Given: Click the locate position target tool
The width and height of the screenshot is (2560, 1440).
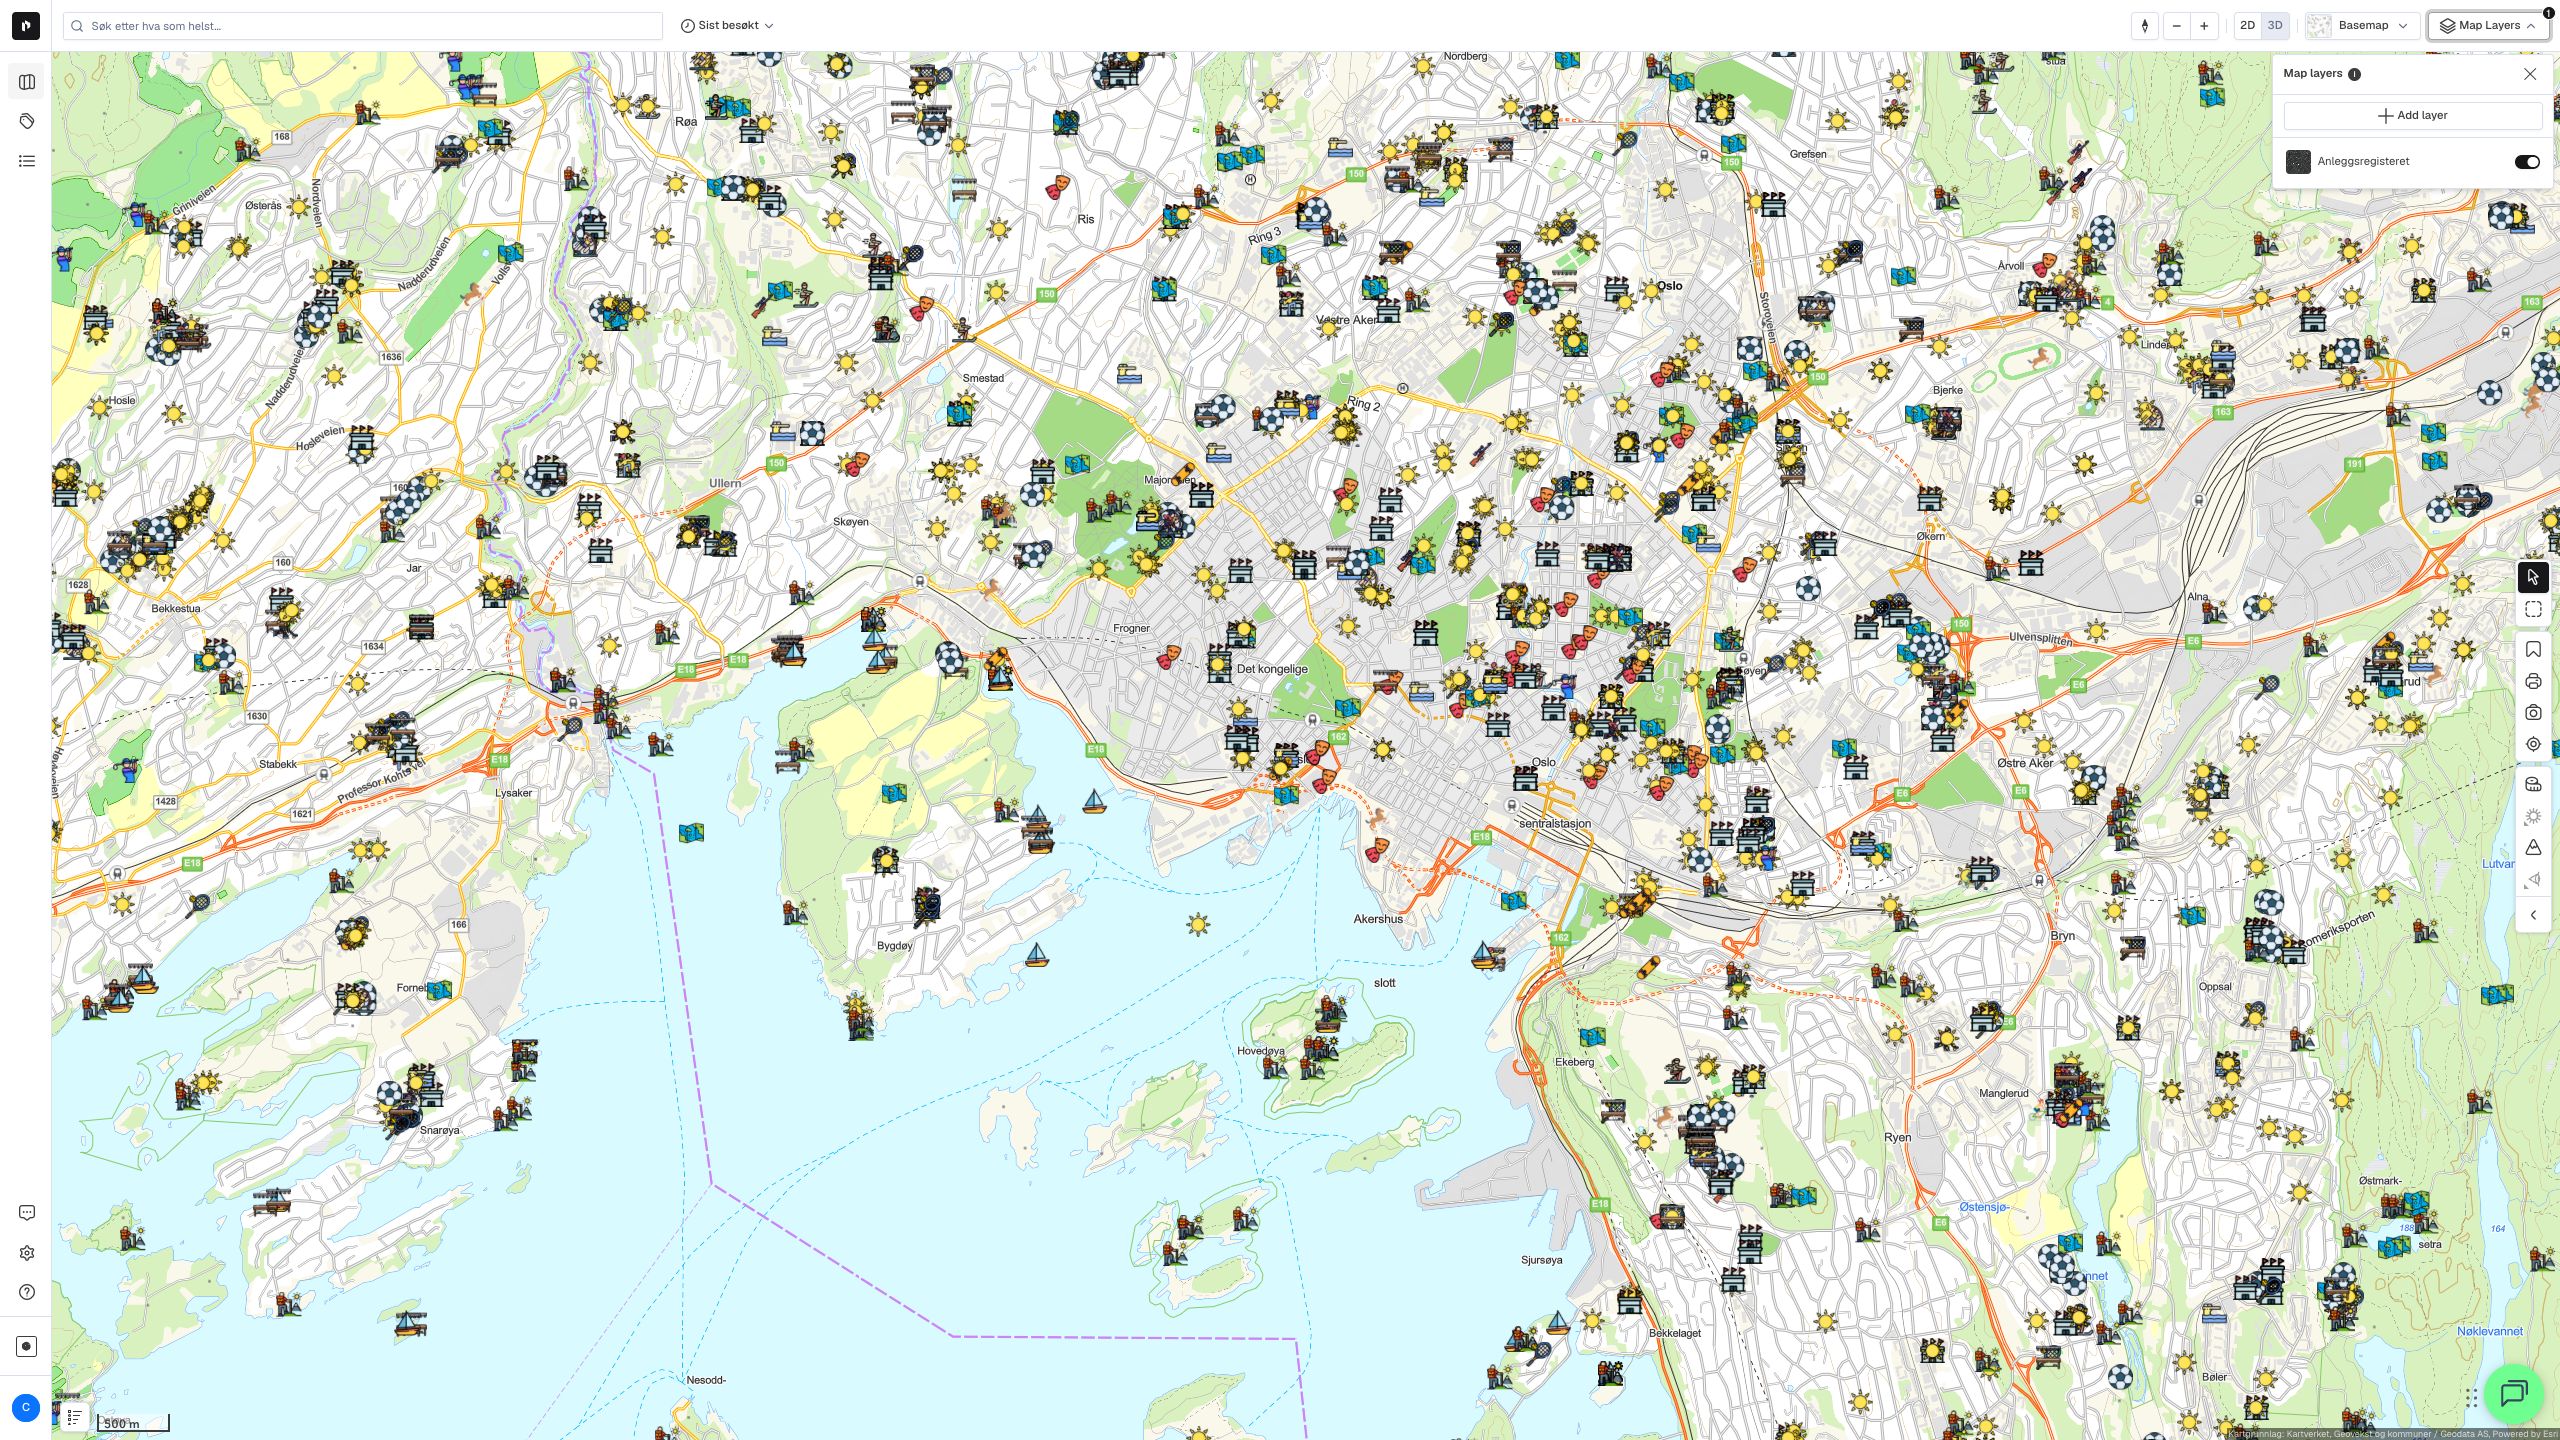Looking at the screenshot, I should point(2533,744).
